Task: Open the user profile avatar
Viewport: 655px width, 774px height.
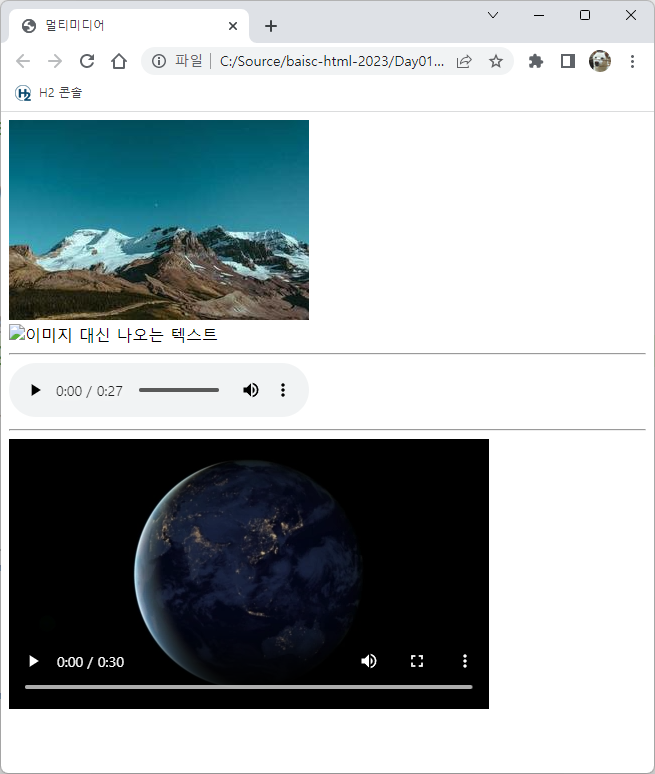Action: pyautogui.click(x=600, y=61)
